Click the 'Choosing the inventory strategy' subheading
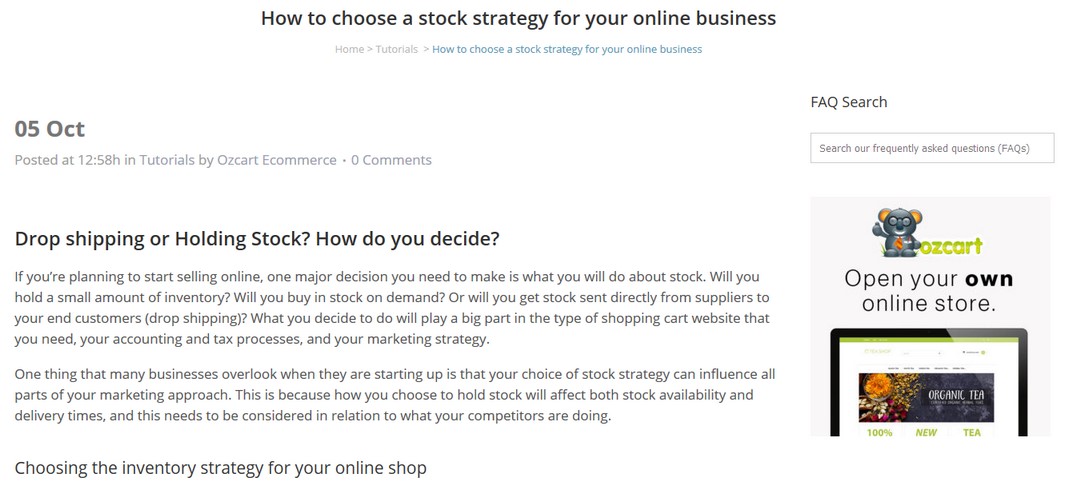The height and width of the screenshot is (490, 1065). pos(221,468)
